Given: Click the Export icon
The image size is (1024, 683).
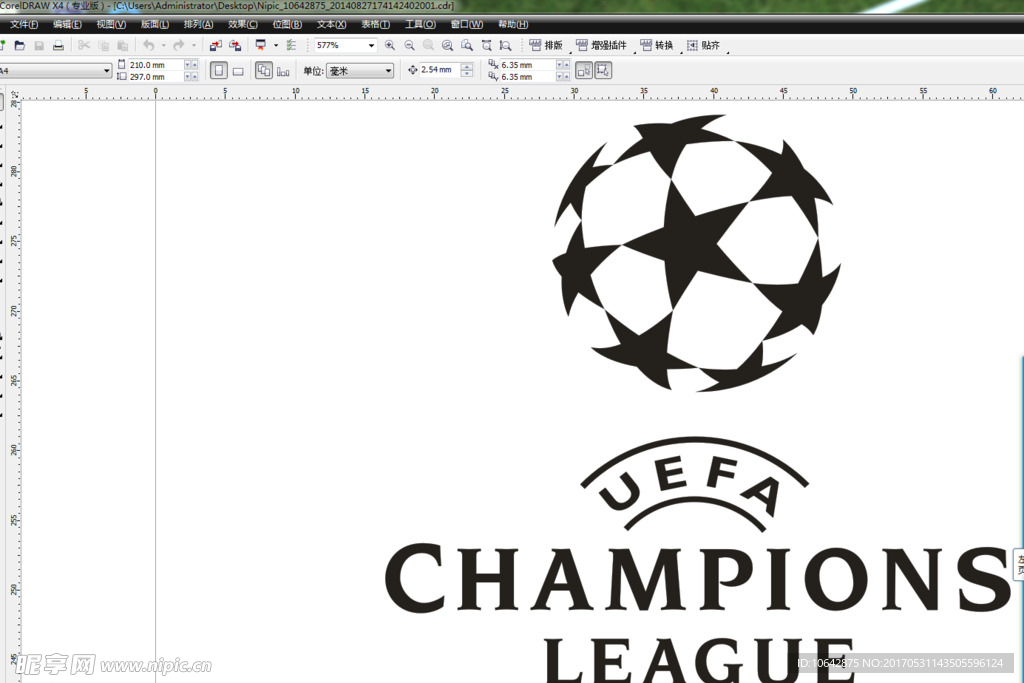Looking at the screenshot, I should click(x=235, y=46).
